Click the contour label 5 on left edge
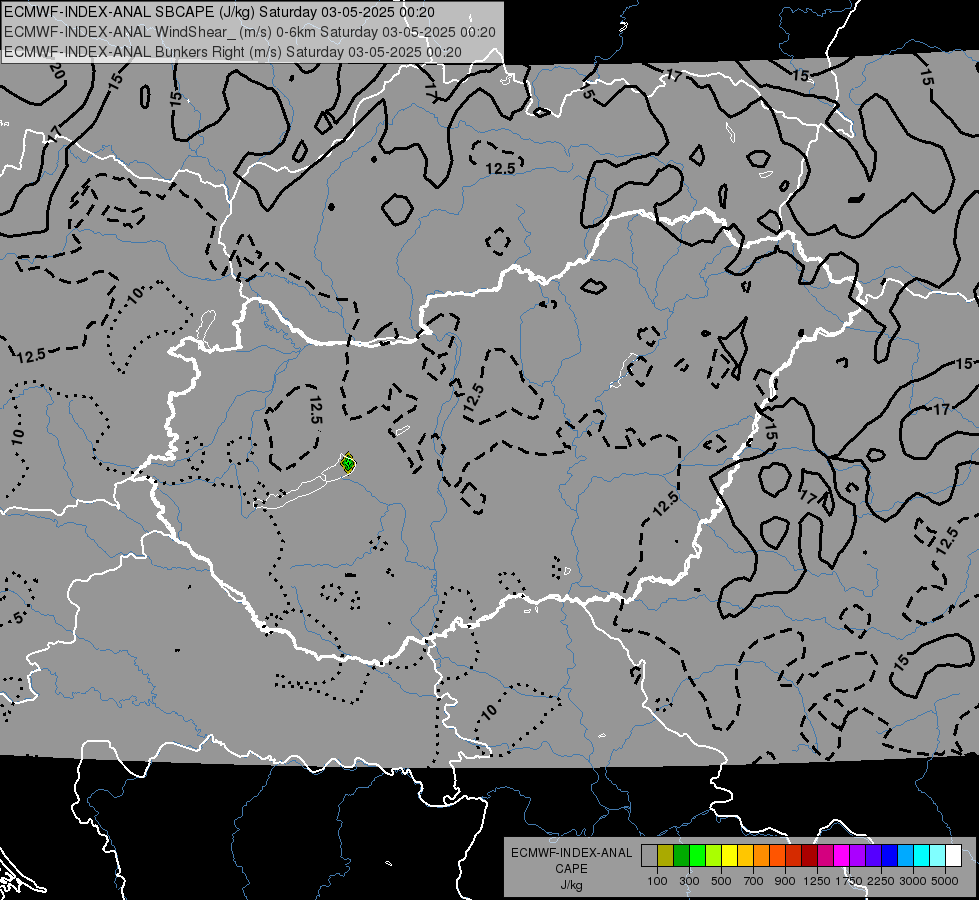 (18, 617)
